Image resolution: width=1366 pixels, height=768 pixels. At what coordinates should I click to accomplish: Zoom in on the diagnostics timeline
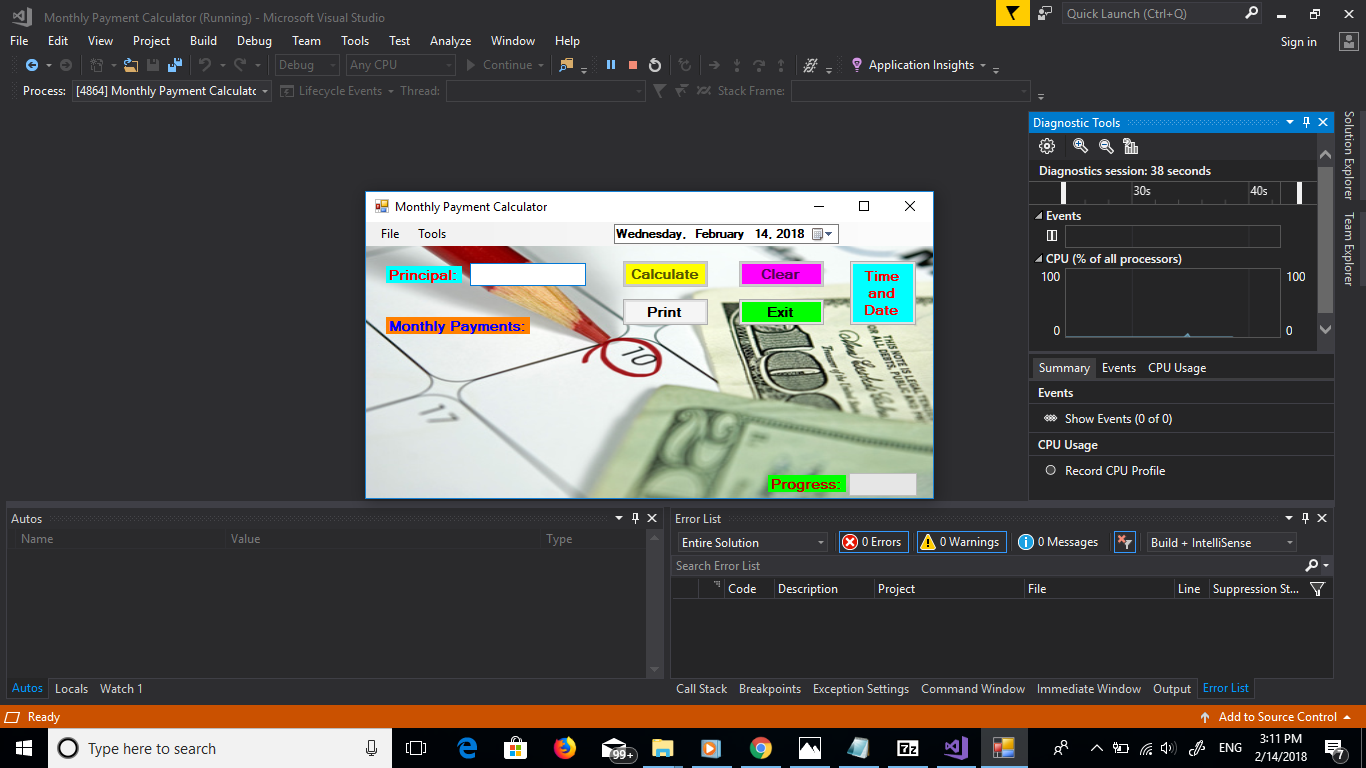[x=1079, y=145]
